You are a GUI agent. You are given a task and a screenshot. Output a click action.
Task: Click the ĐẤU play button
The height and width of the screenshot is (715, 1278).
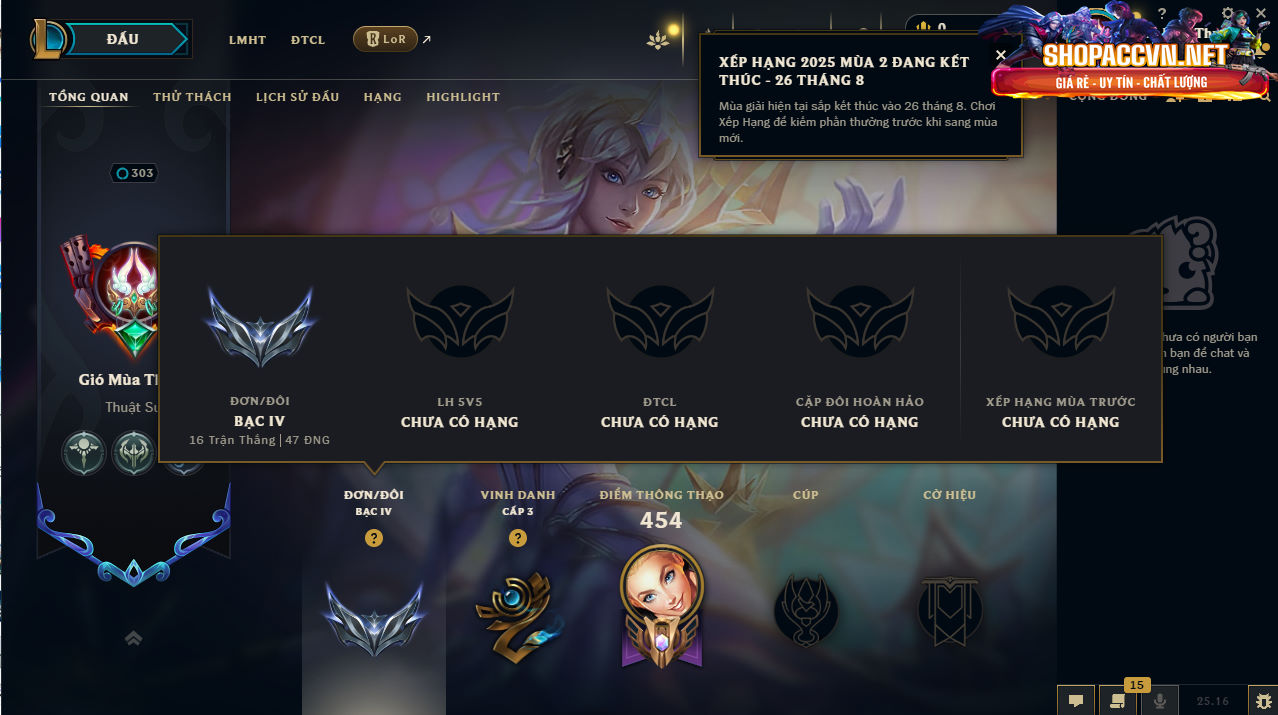click(124, 39)
